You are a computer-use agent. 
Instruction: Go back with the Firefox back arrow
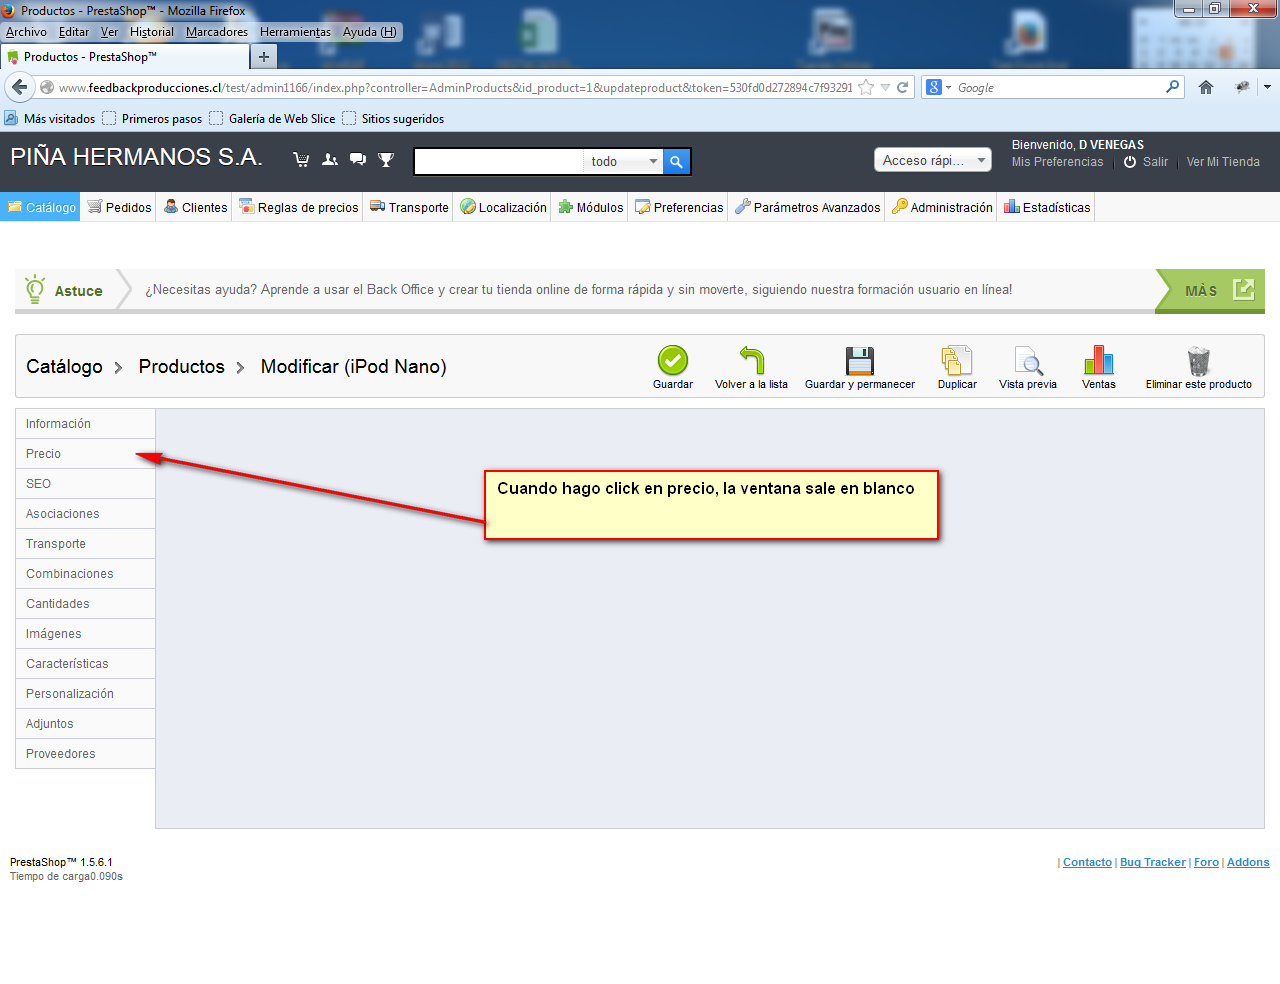tap(19, 87)
